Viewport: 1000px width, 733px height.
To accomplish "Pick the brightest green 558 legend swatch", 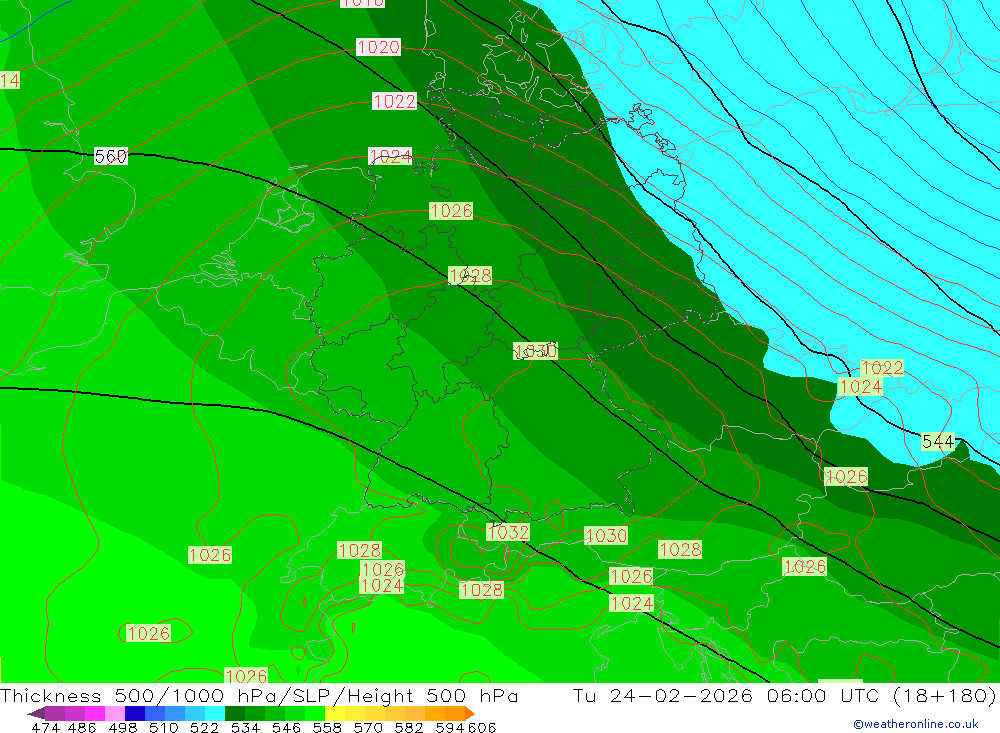I will [315, 713].
